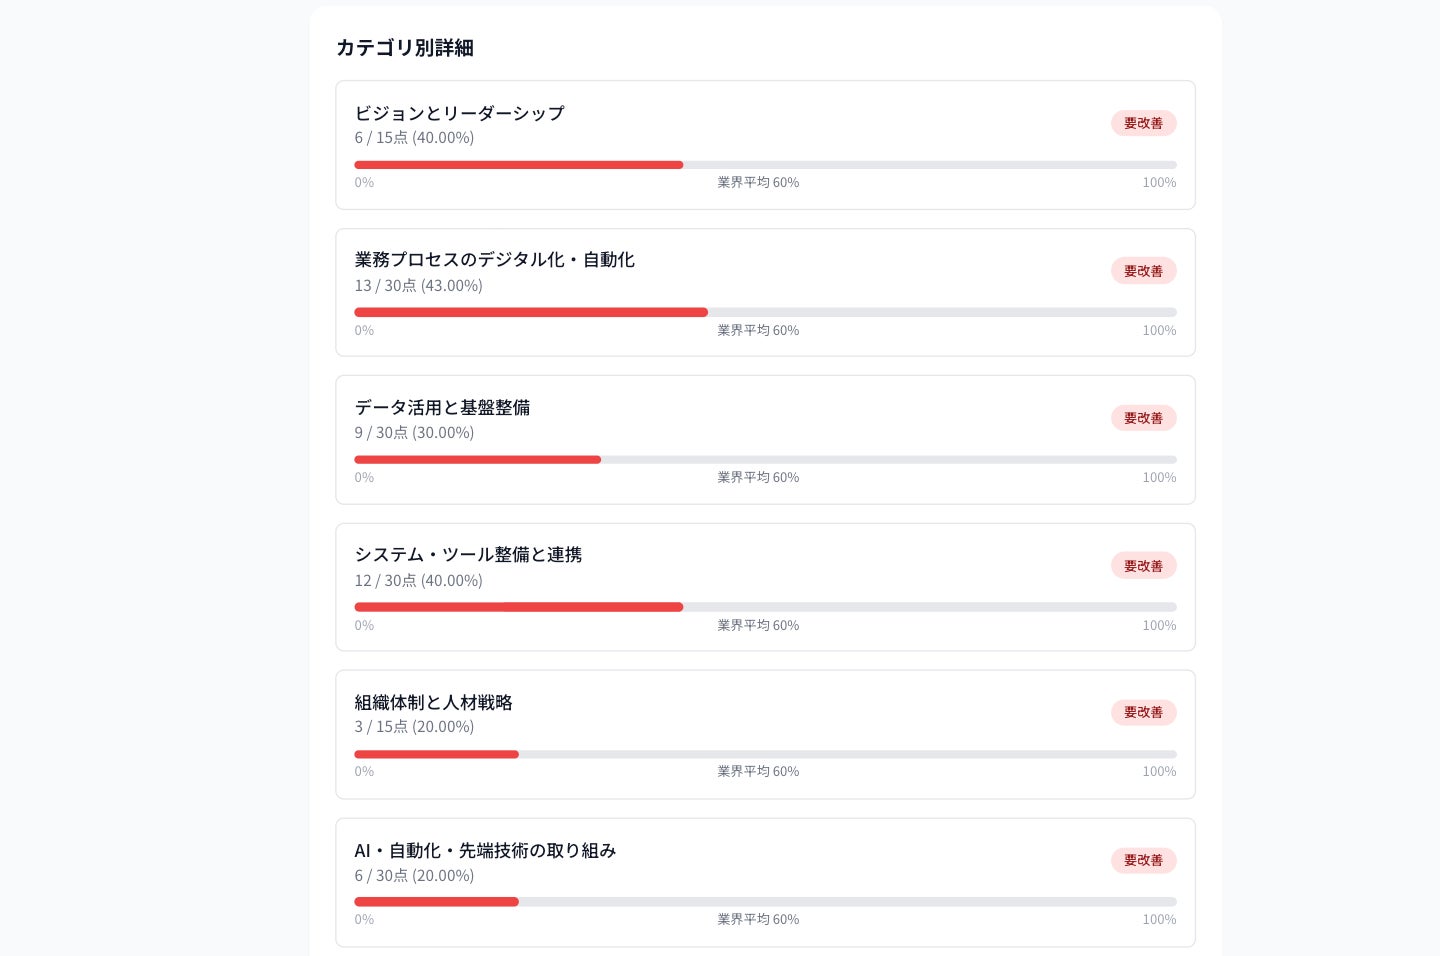Open the システム・ツール整備と連携 category title
1440x956 pixels.
(x=468, y=555)
